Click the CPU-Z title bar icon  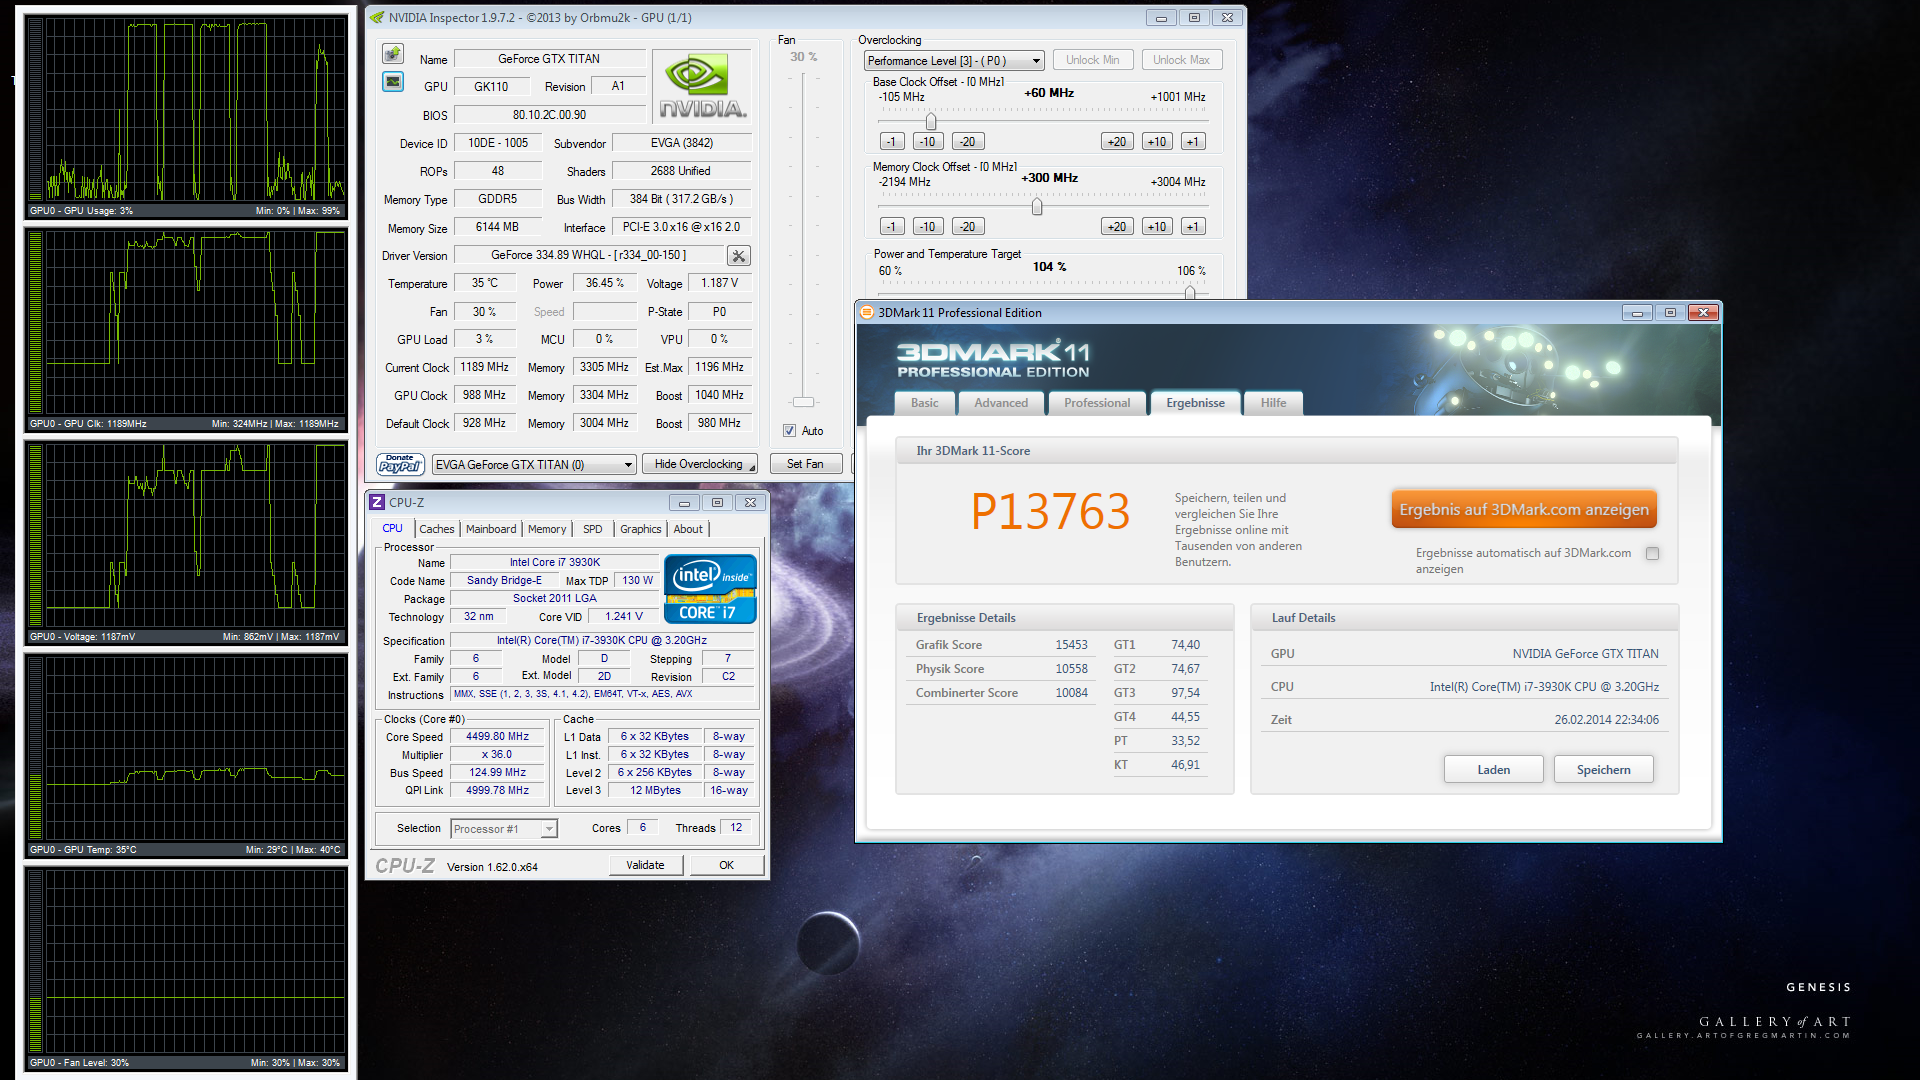[x=377, y=502]
